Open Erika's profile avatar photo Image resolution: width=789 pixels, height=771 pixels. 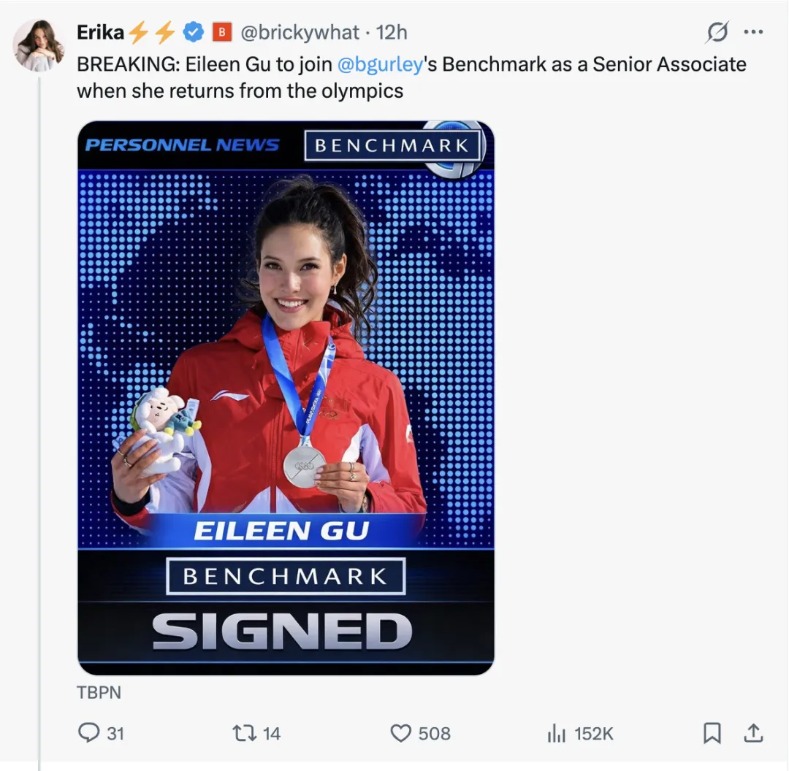(38, 45)
